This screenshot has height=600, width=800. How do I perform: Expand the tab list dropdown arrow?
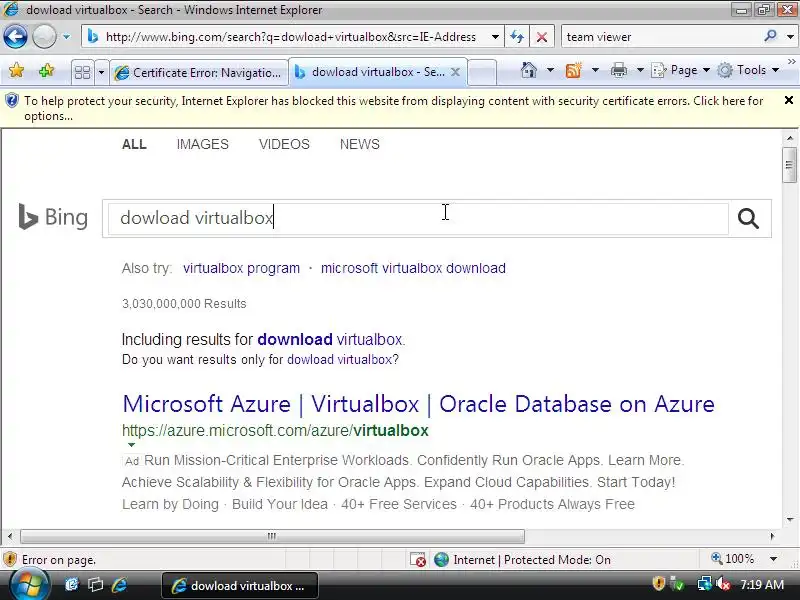click(101, 72)
